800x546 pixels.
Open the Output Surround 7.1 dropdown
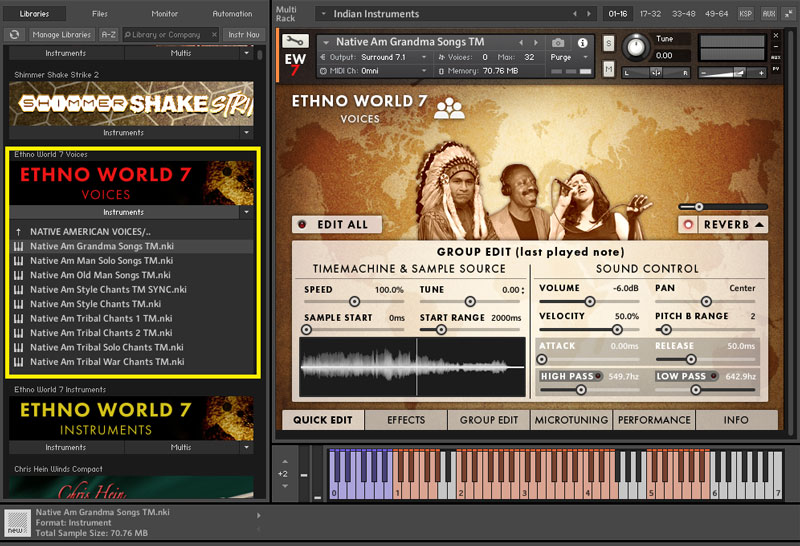coord(423,57)
